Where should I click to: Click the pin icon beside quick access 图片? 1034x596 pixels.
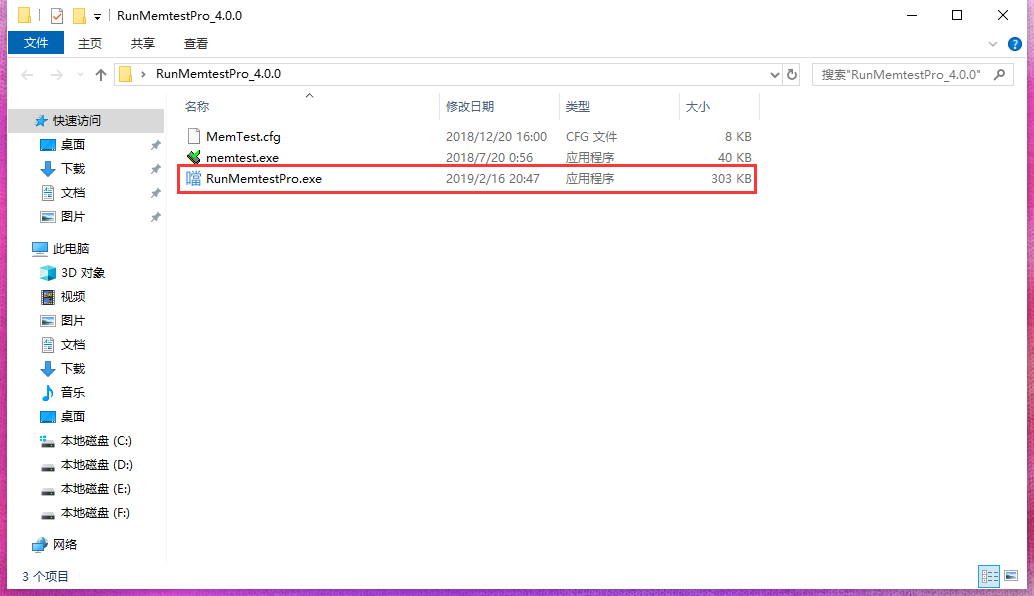pos(156,217)
